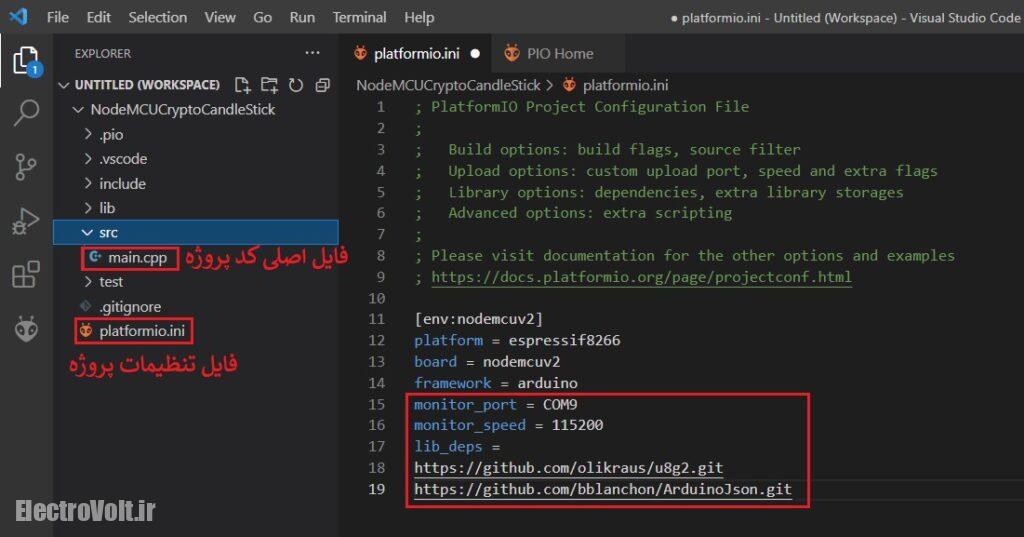Expand the .pio folder
The height and width of the screenshot is (537, 1024).
coord(111,134)
